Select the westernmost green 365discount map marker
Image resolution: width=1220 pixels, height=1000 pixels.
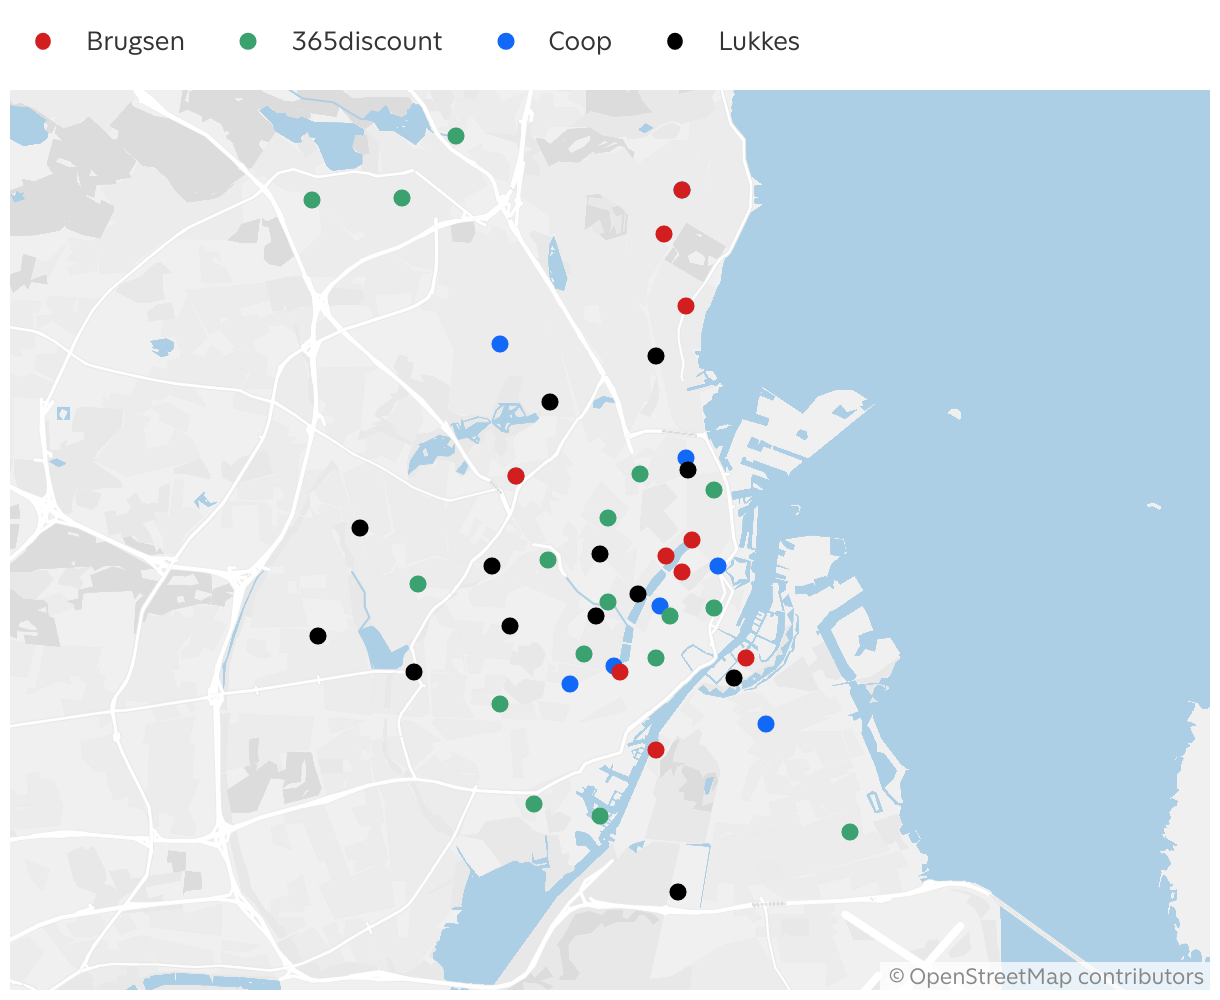(x=312, y=200)
